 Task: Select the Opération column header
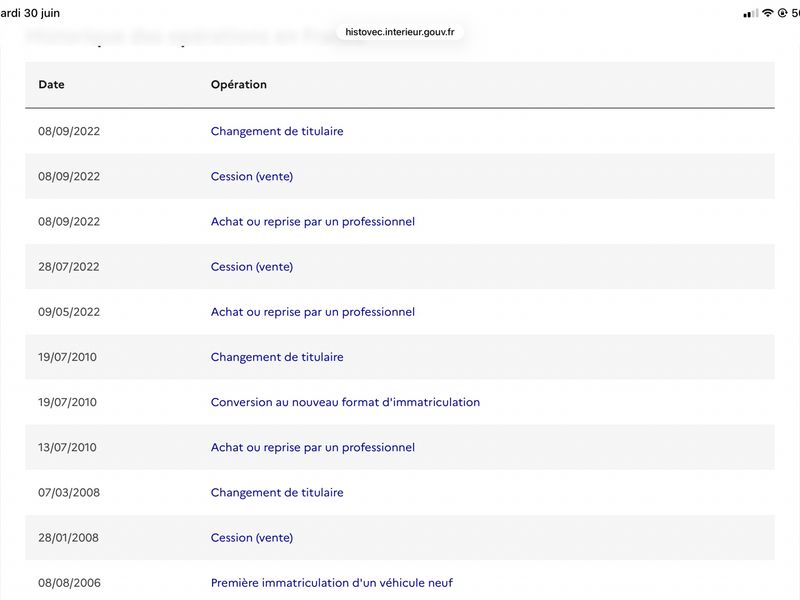tap(239, 84)
